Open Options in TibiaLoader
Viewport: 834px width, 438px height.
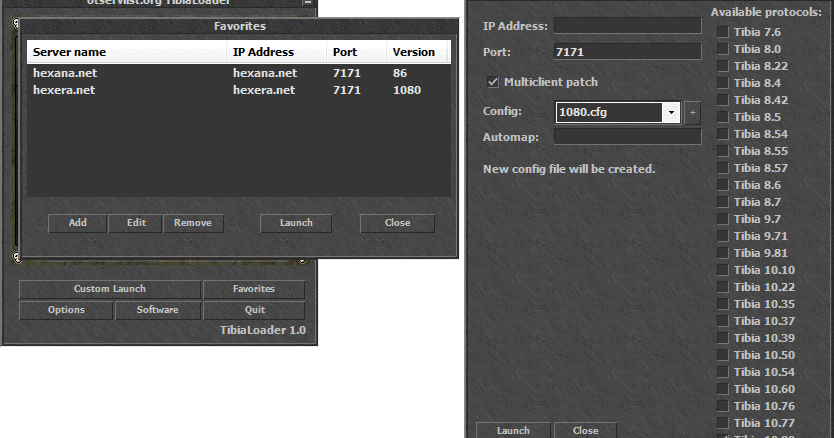(66, 310)
